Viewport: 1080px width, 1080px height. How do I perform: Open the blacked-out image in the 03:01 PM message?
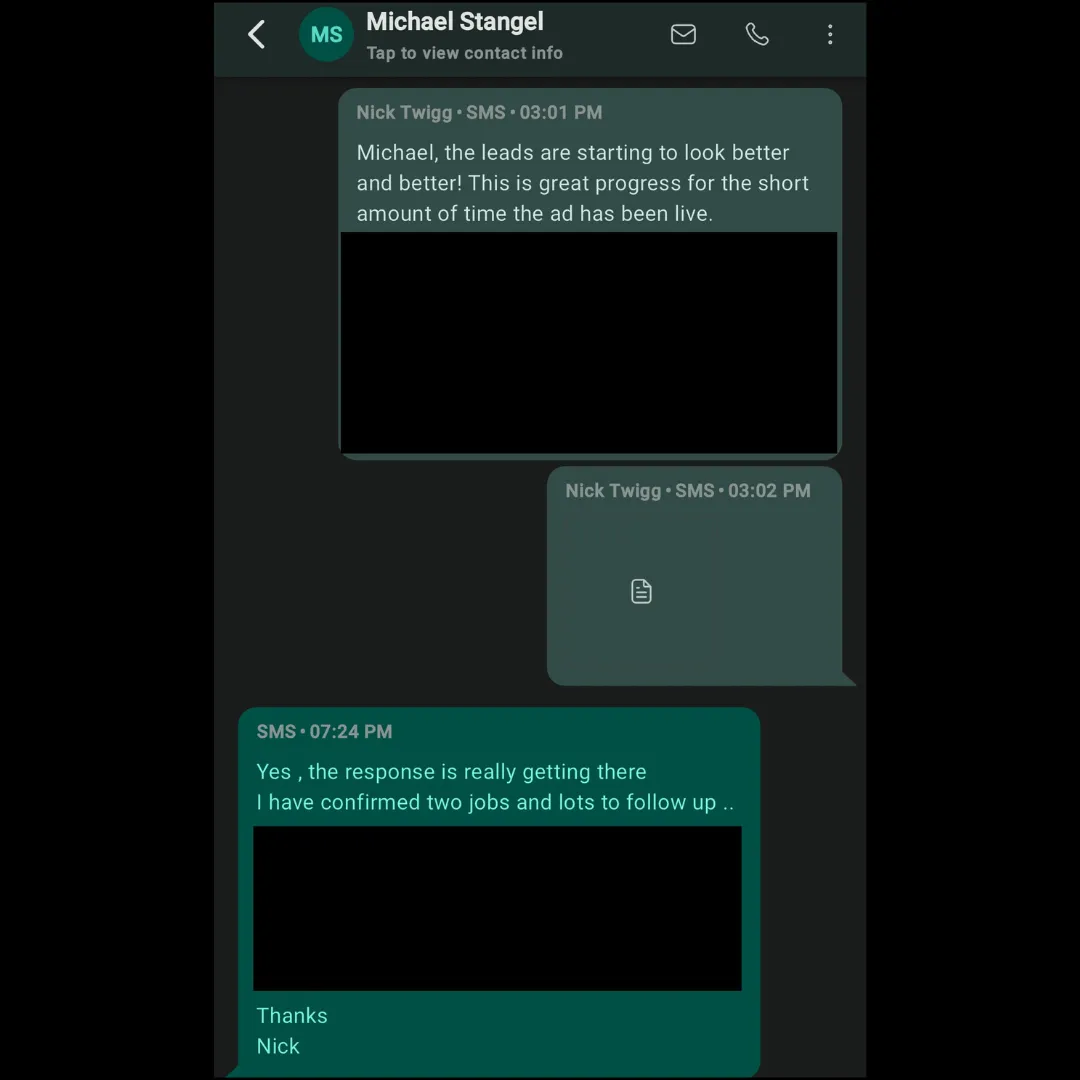pyautogui.click(x=589, y=342)
